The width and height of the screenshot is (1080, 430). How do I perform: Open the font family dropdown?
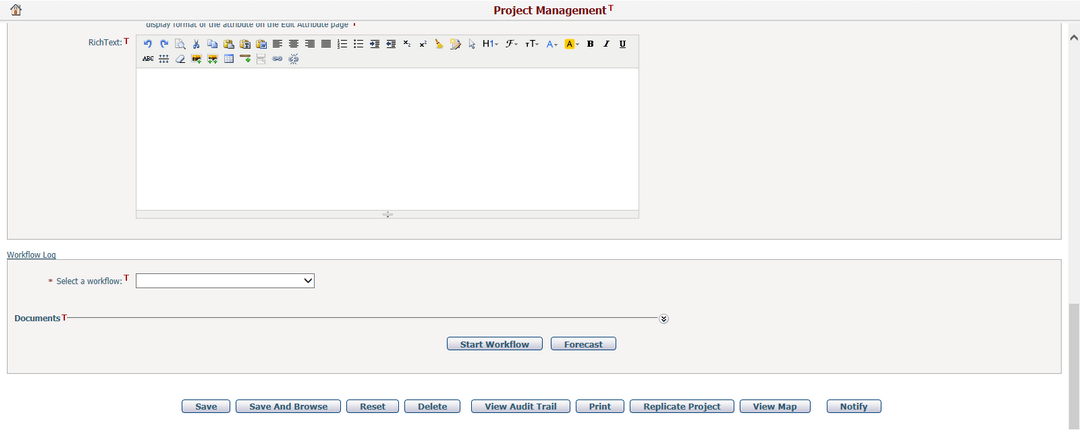click(512, 43)
